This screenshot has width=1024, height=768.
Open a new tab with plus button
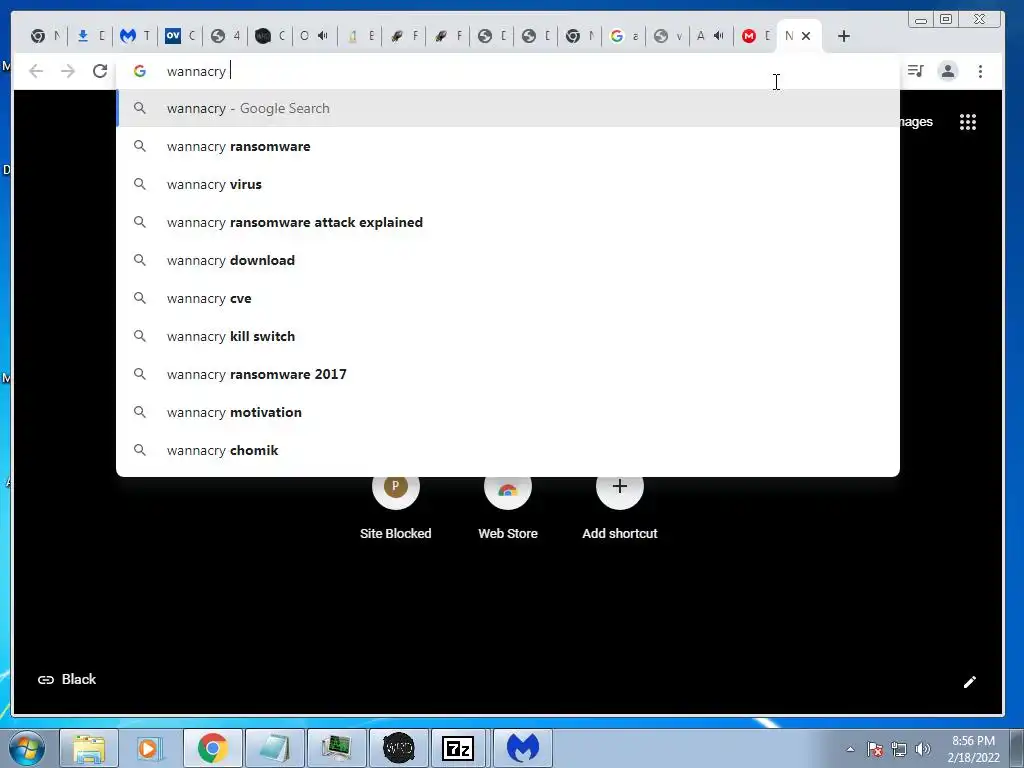coord(844,36)
